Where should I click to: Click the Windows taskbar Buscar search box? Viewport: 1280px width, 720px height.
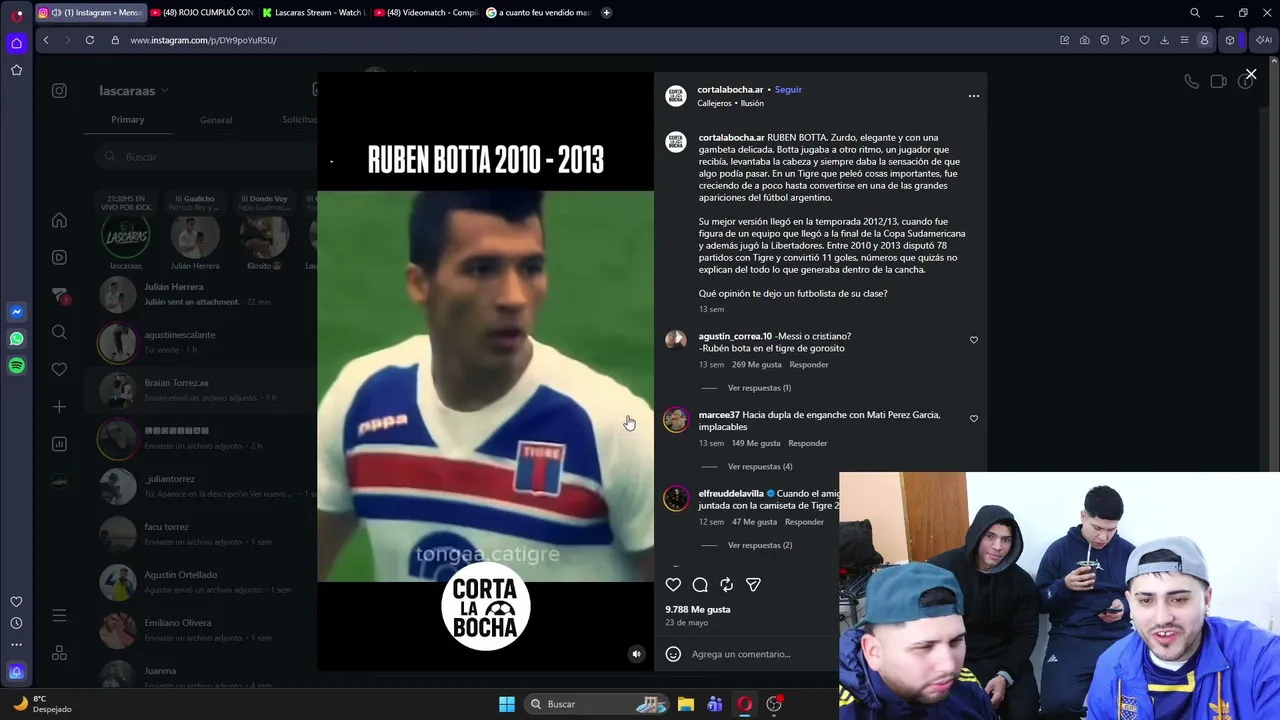coord(598,704)
